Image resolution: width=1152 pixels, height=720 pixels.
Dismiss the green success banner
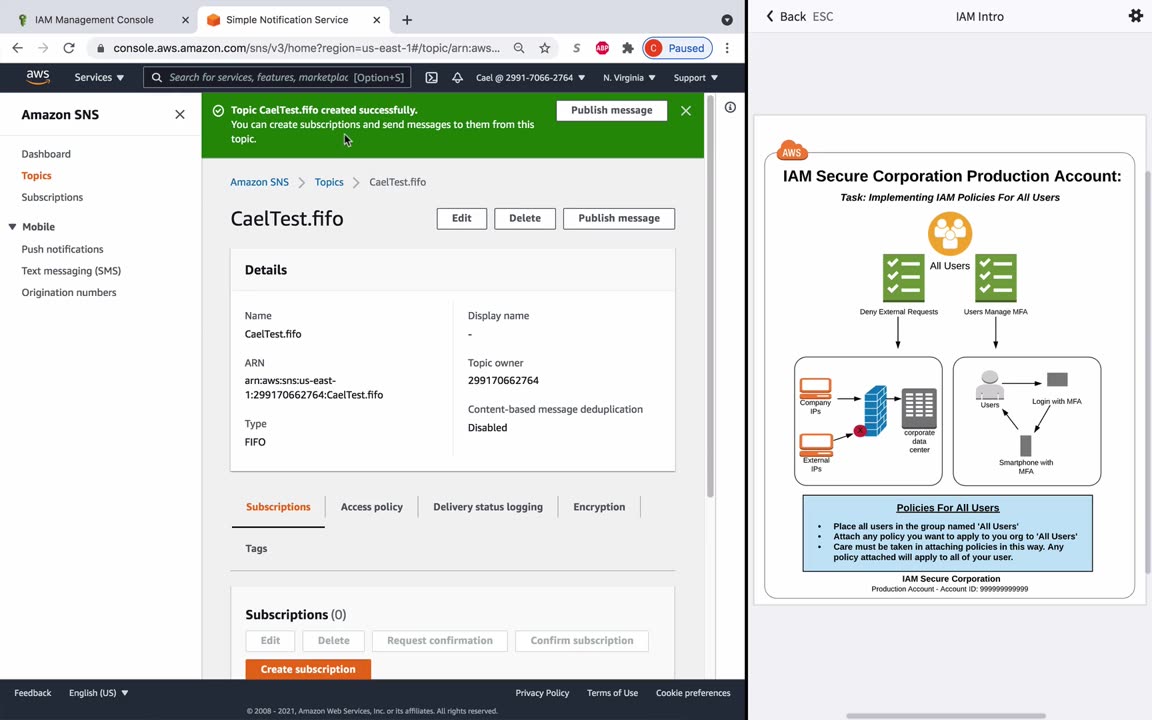tap(686, 111)
